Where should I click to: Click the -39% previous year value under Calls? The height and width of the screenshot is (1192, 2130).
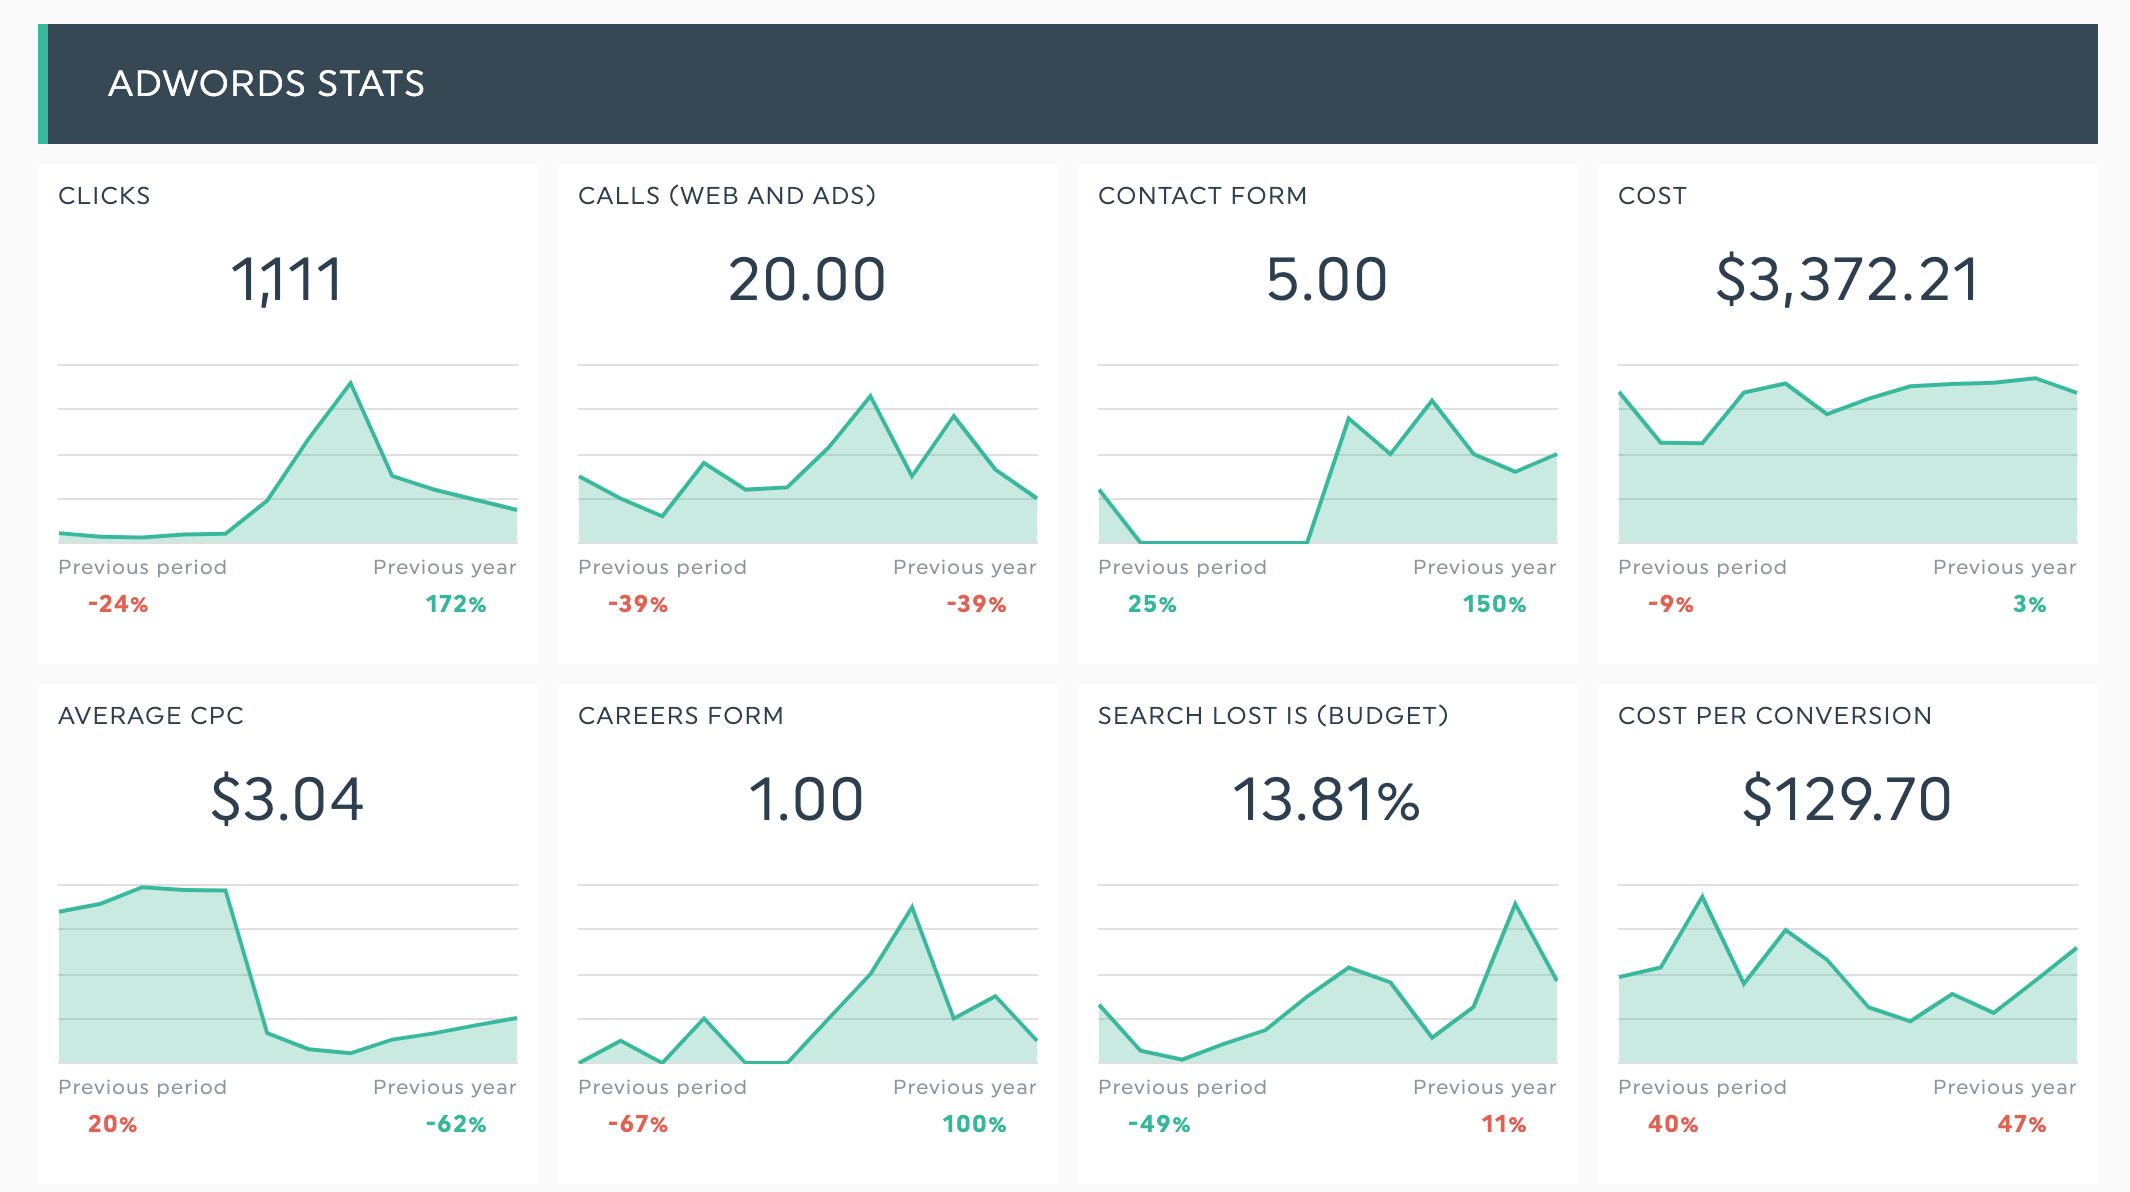point(976,604)
